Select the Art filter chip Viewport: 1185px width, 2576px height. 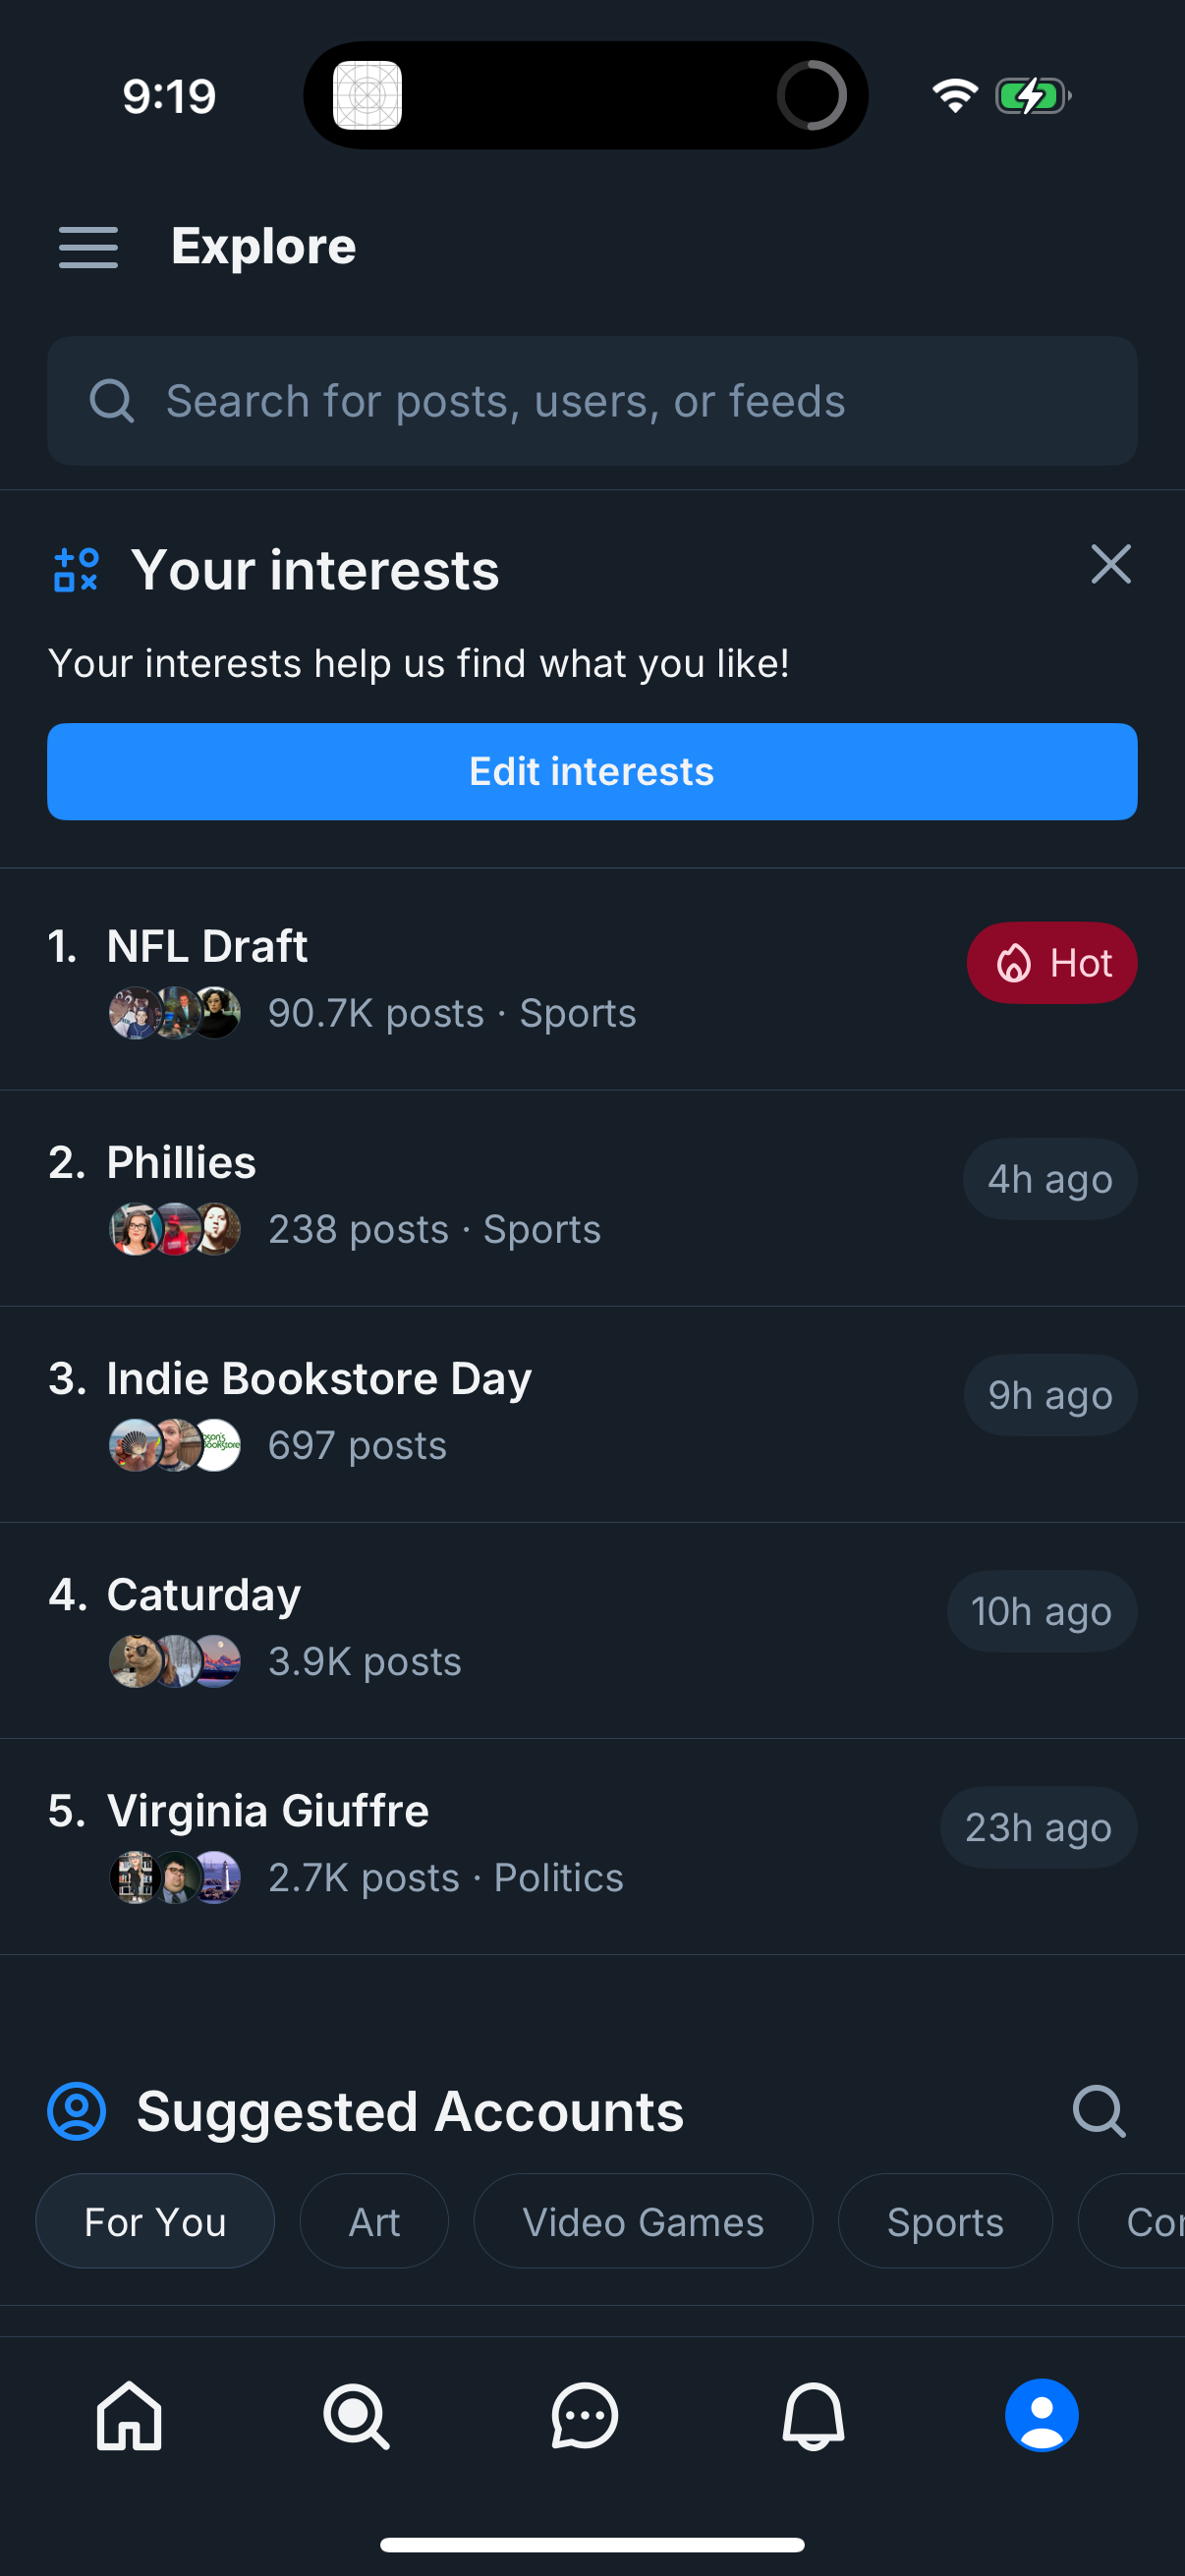[374, 2222]
